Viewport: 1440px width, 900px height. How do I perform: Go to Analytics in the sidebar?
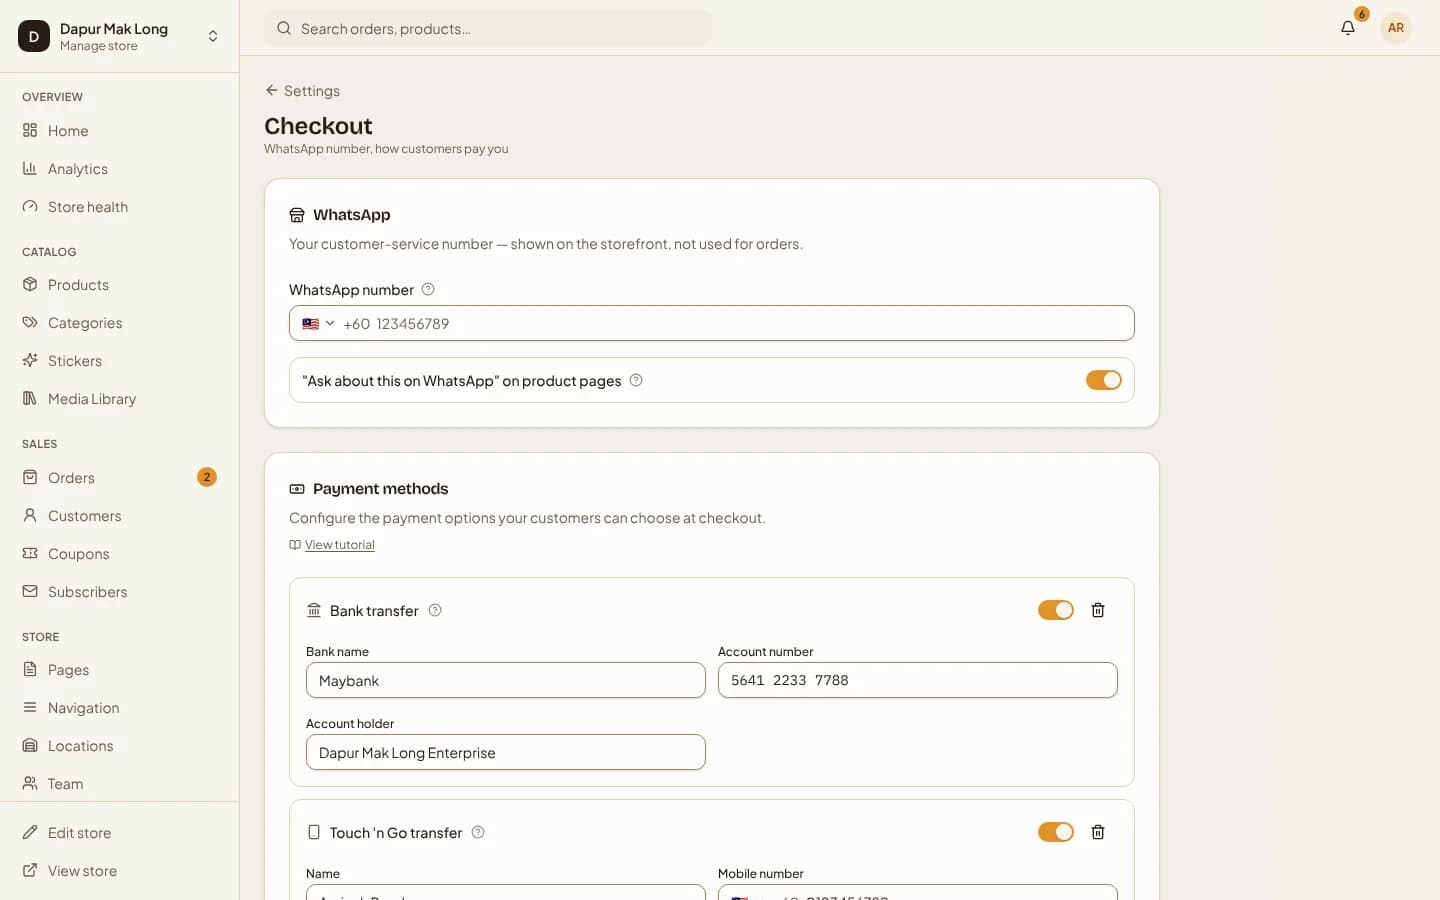coord(120,169)
